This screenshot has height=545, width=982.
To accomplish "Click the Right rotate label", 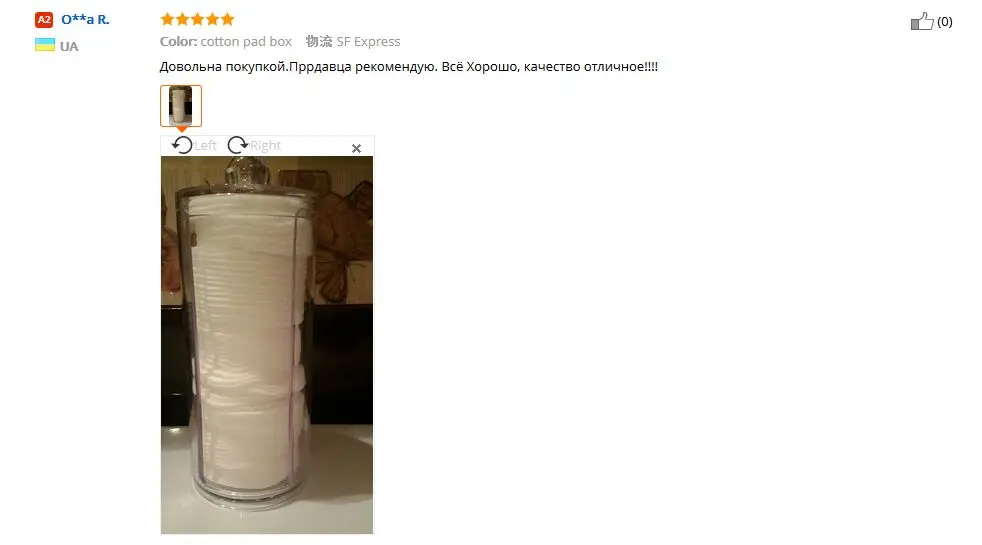I will (x=266, y=146).
